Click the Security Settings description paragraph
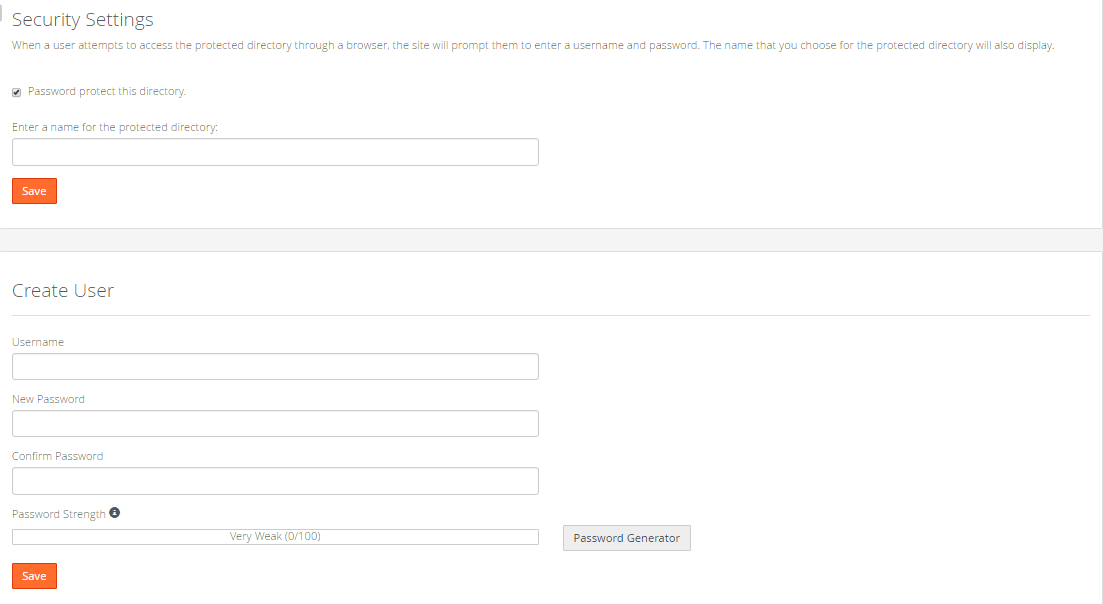 (x=533, y=45)
